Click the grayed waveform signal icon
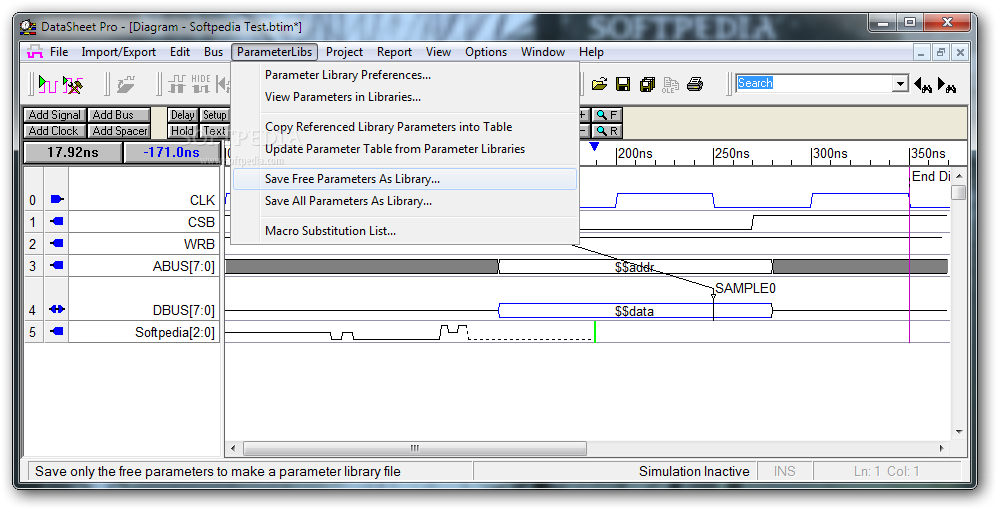The height and width of the screenshot is (510, 998). (x=177, y=84)
